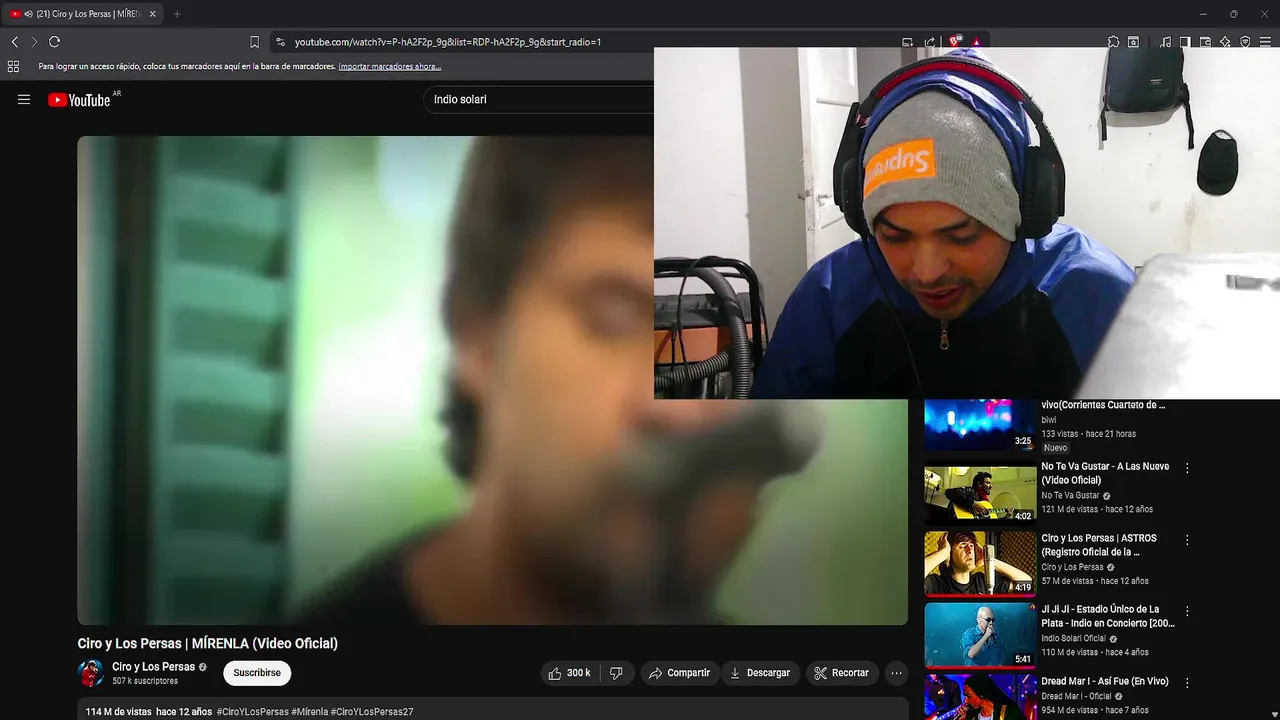This screenshot has height=720, width=1280.
Task: Close the Ciro y Los Persas browser tab
Action: click(x=153, y=14)
